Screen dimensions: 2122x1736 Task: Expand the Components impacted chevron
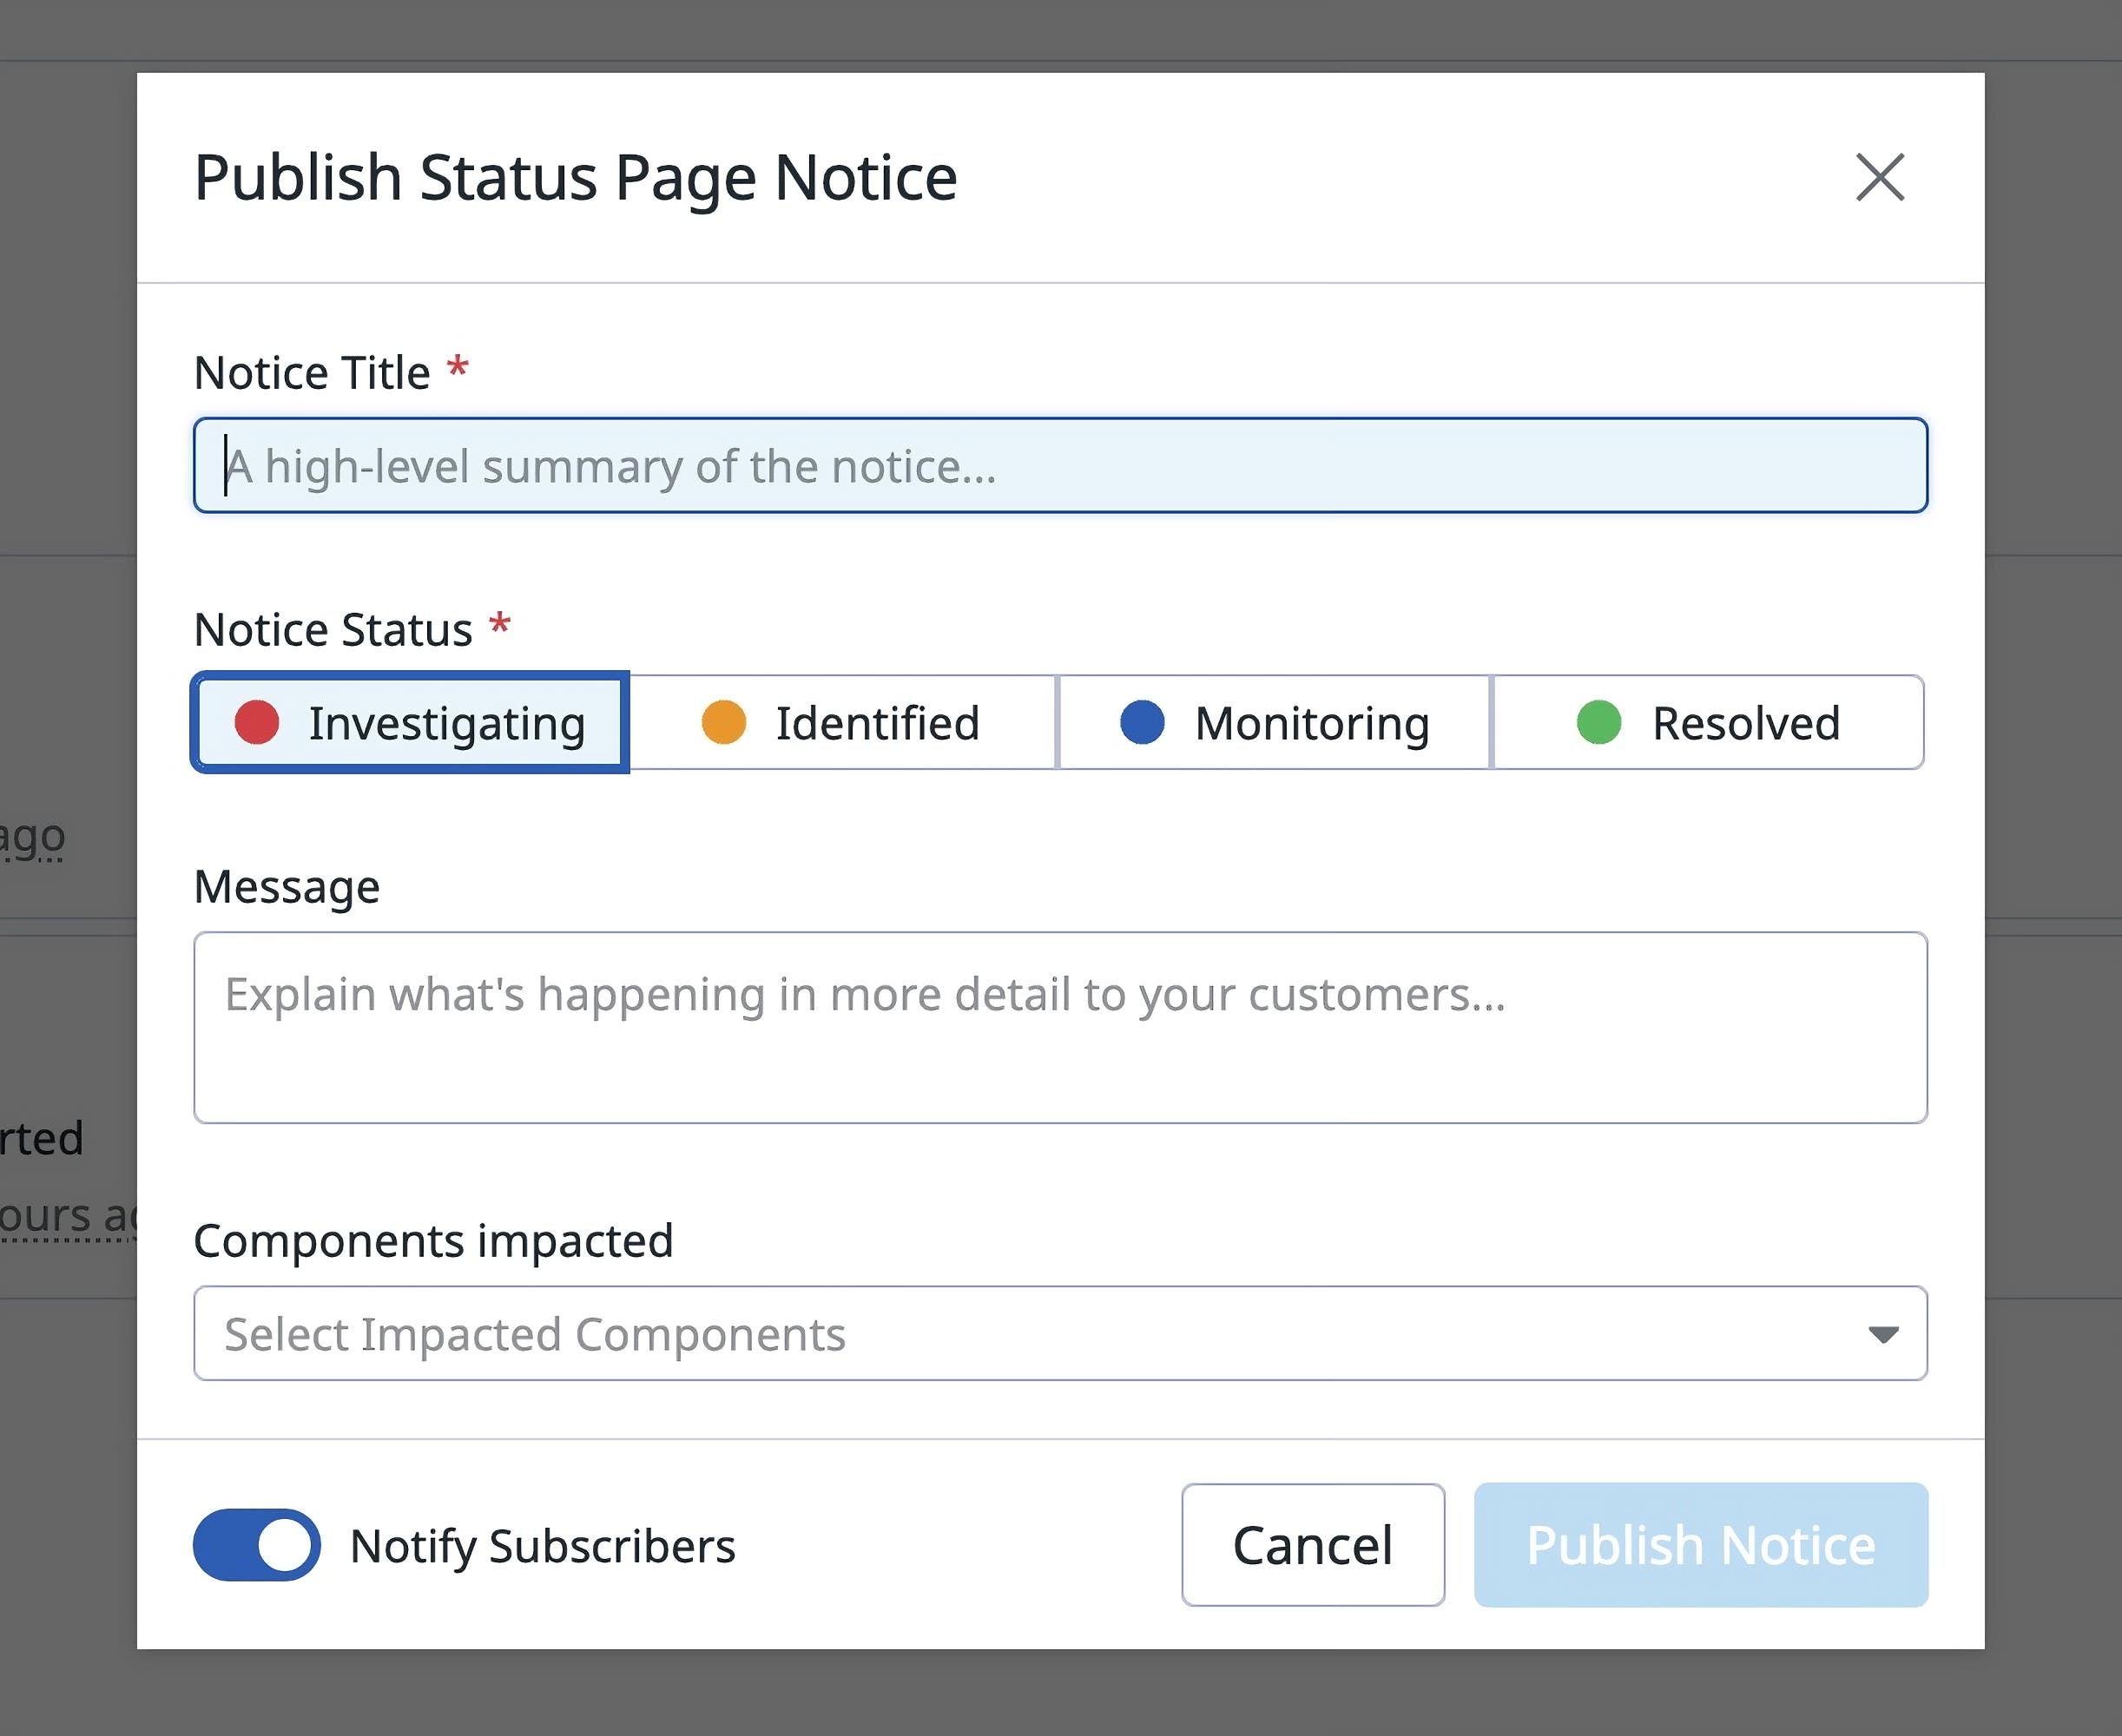1883,1334
